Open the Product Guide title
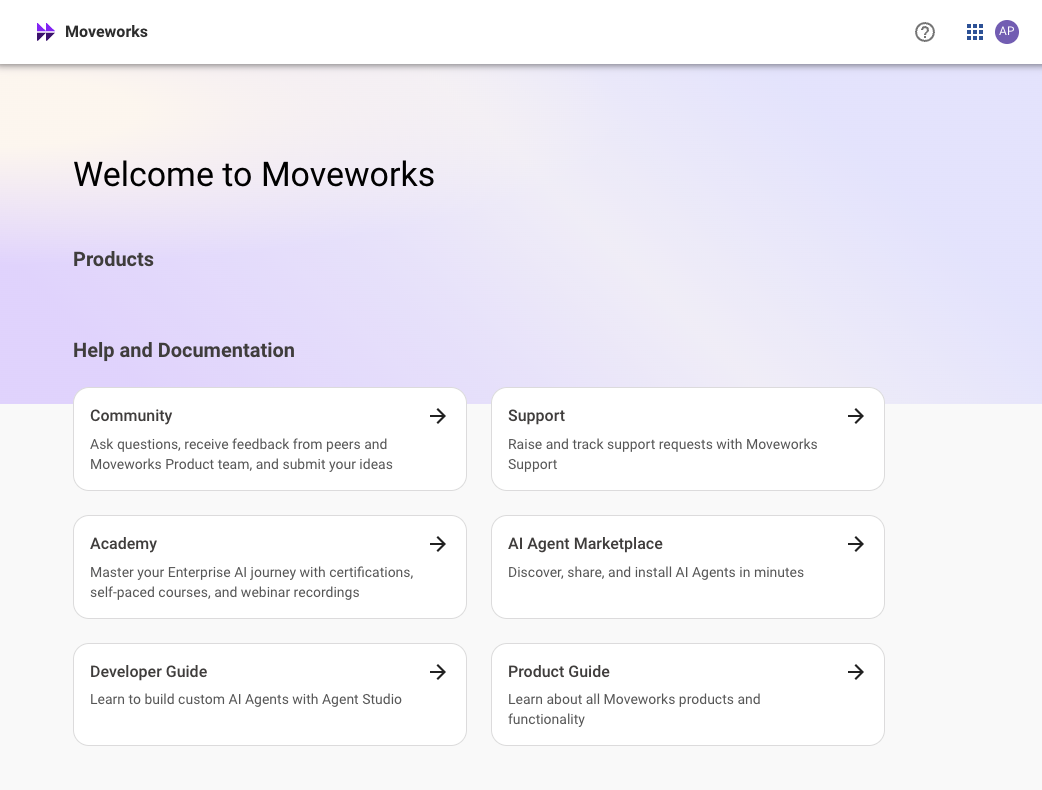 coord(559,672)
